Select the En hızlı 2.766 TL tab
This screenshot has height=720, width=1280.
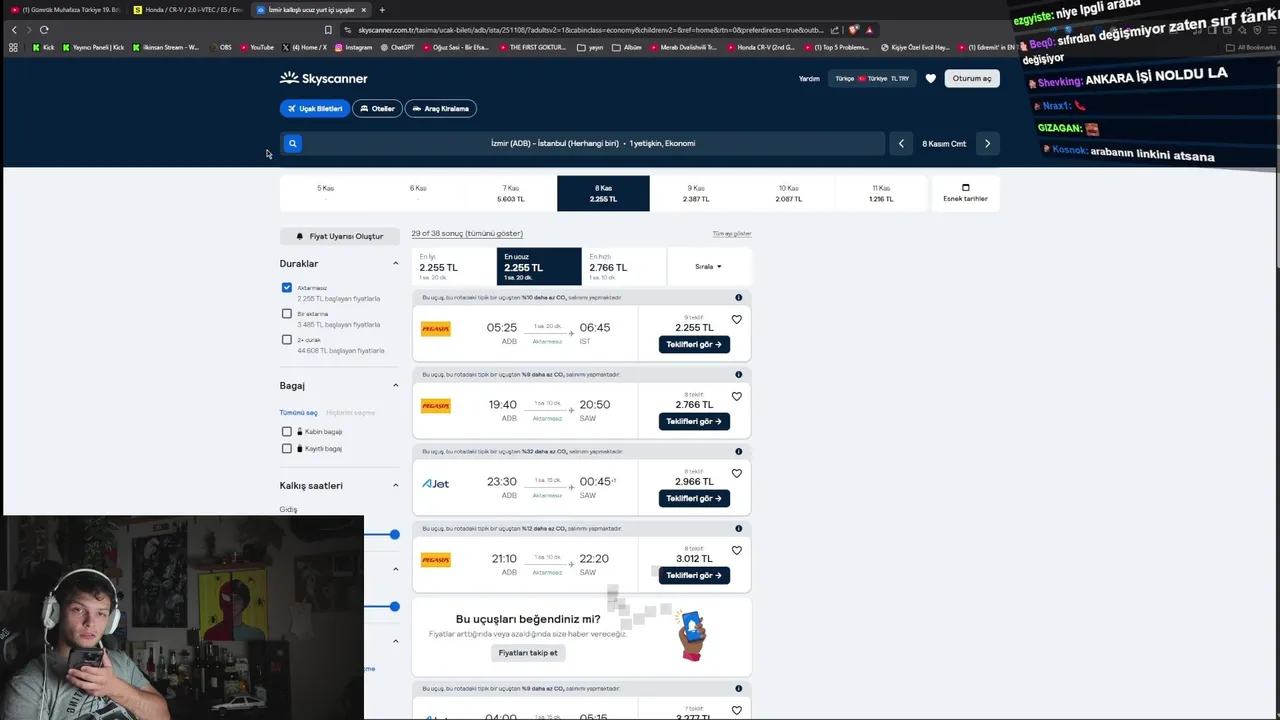624,267
